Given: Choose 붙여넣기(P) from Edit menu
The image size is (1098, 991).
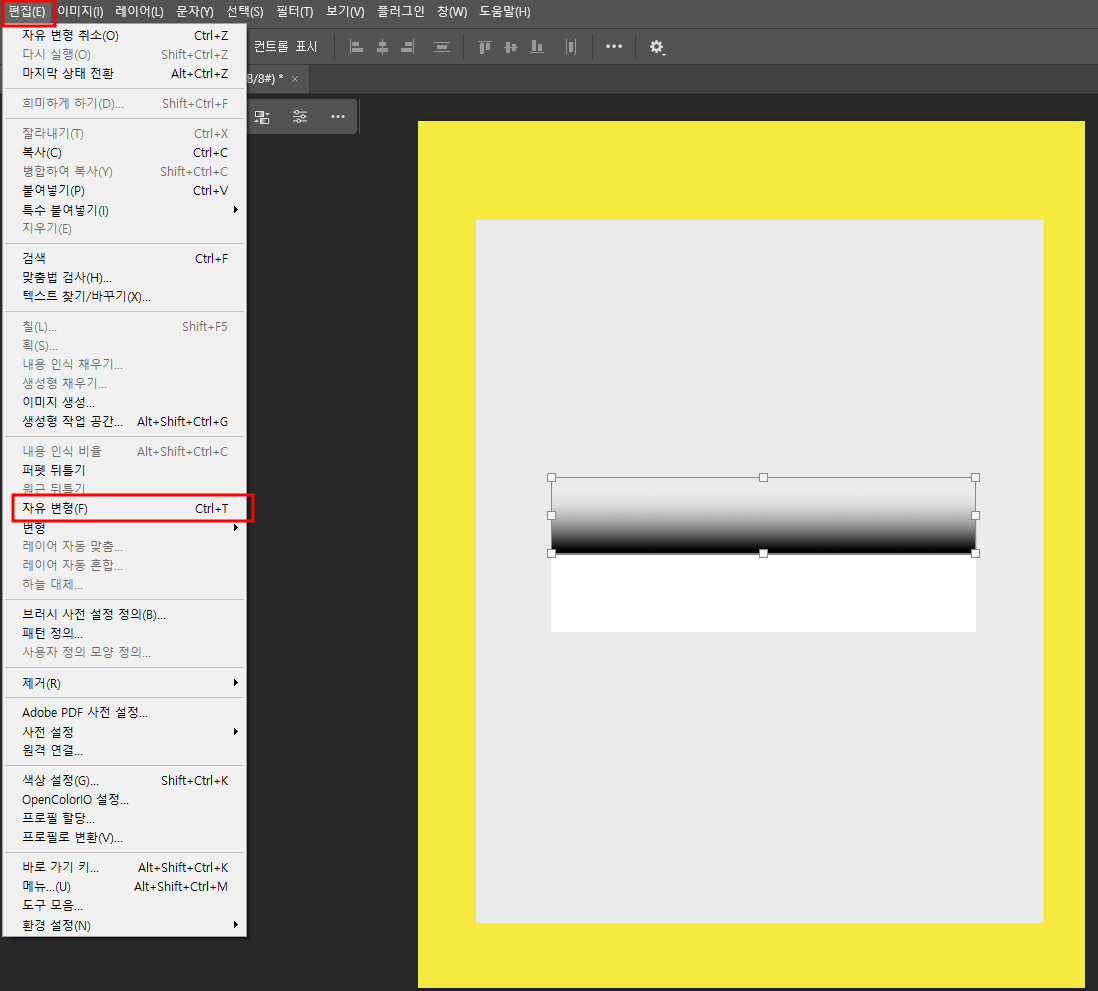Looking at the screenshot, I should (125, 190).
